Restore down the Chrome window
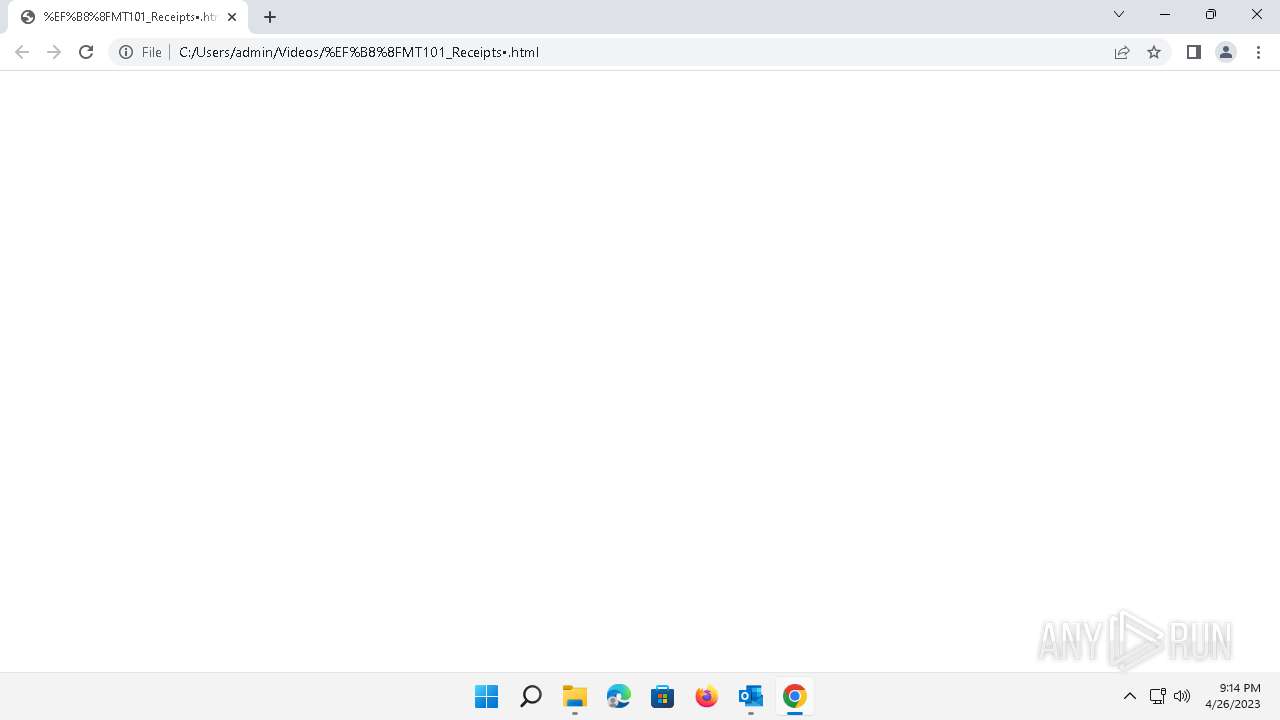Viewport: 1280px width, 720px height. click(x=1211, y=14)
